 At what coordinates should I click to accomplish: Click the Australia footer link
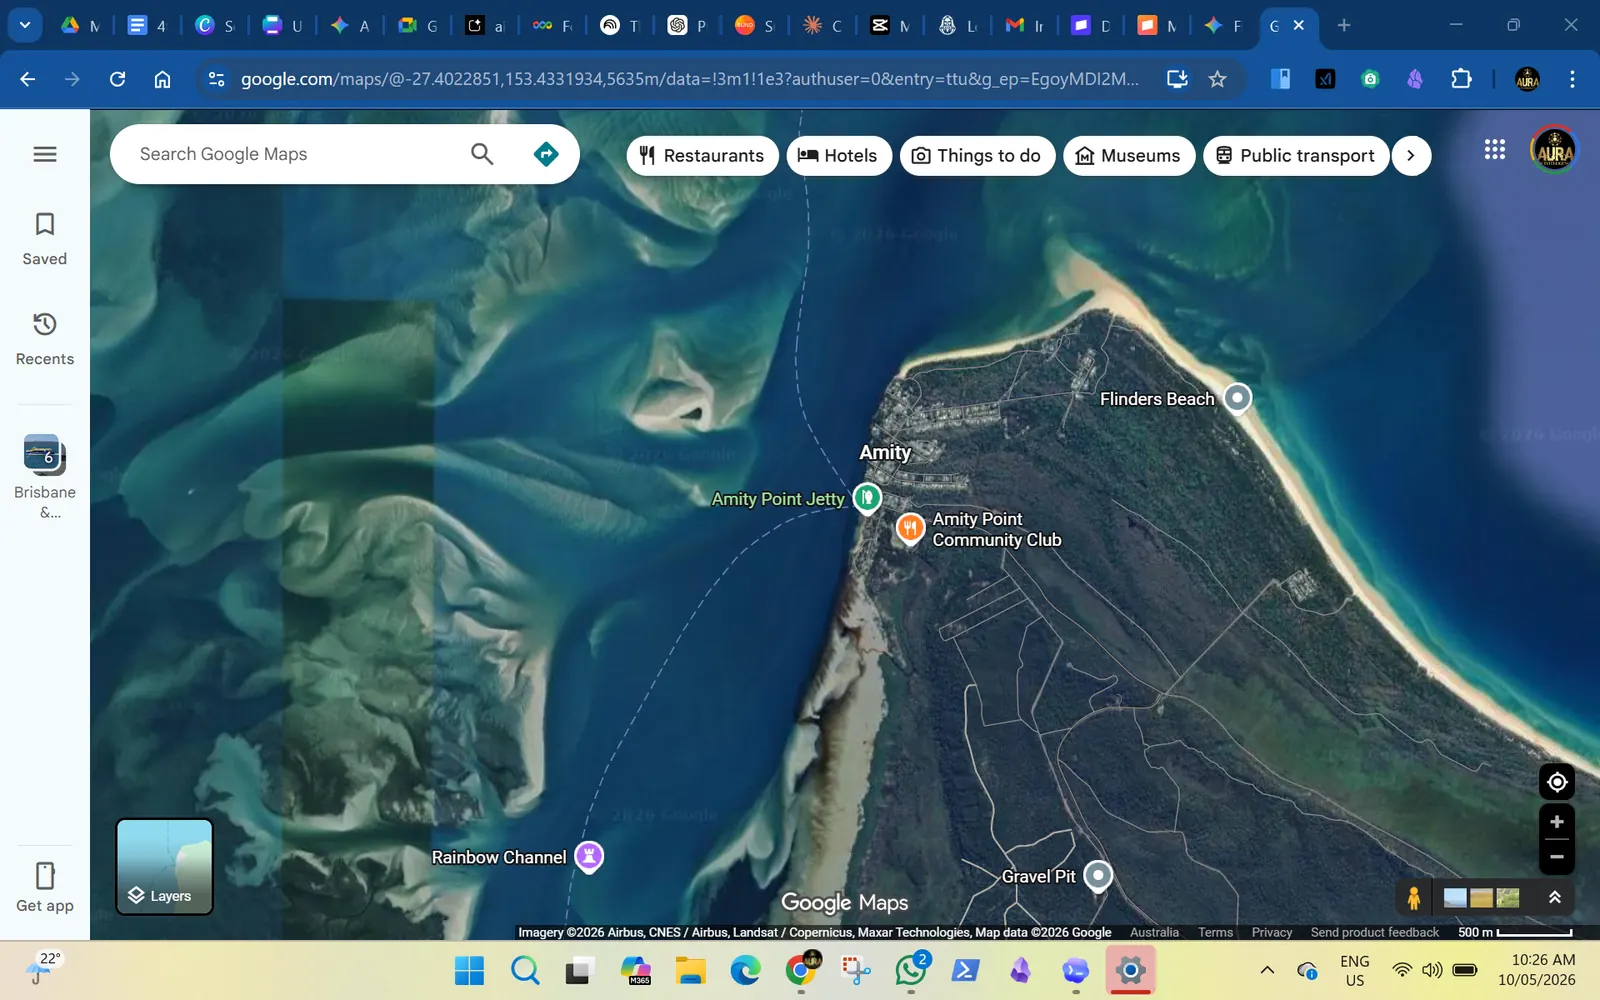tap(1154, 932)
